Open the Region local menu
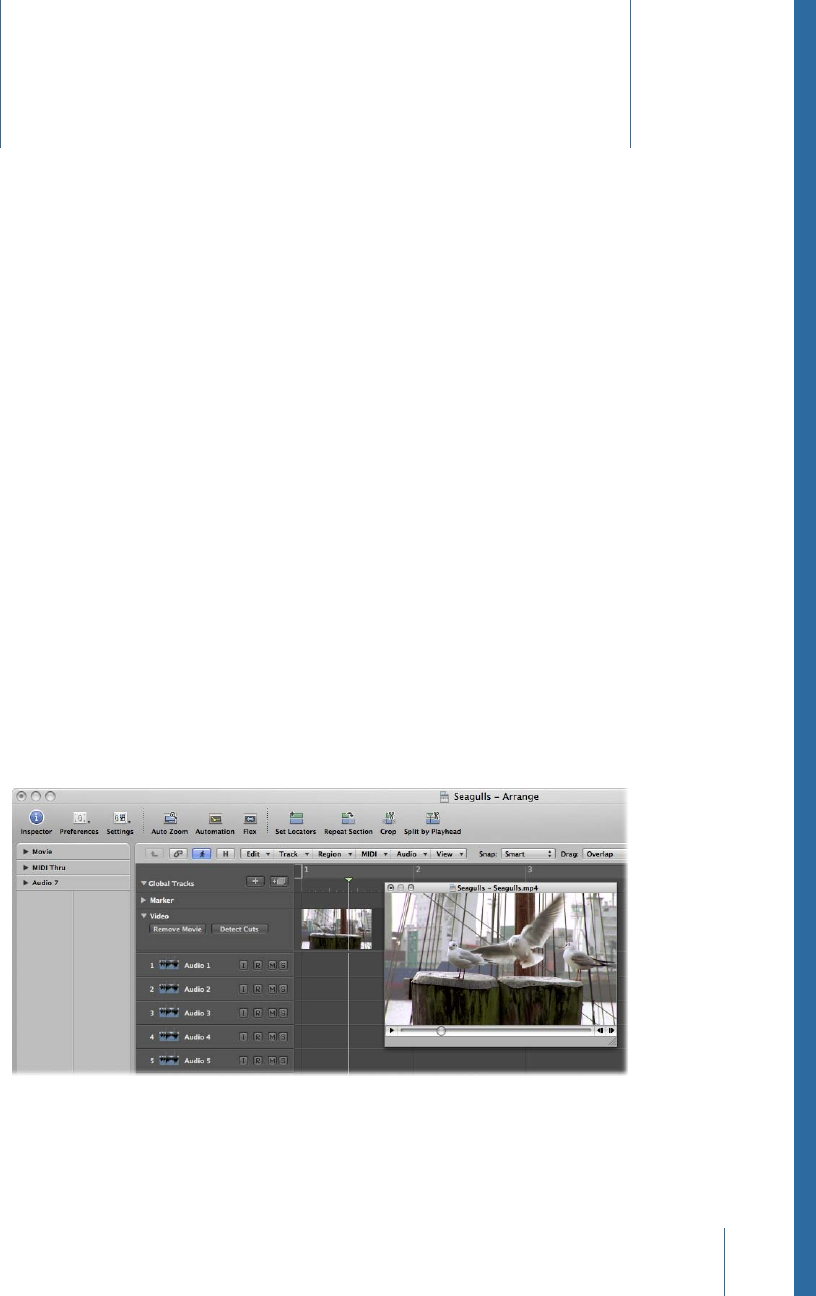 pos(335,854)
